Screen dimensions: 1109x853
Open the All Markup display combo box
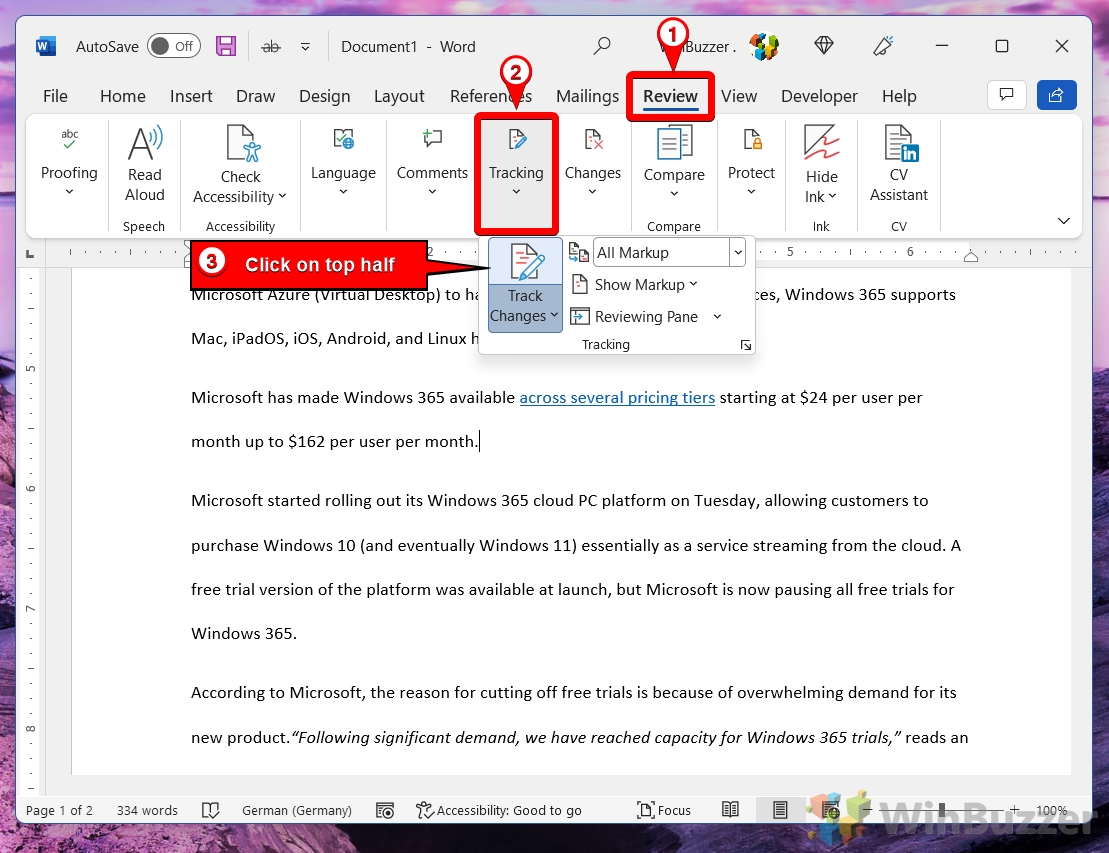[x=669, y=253]
